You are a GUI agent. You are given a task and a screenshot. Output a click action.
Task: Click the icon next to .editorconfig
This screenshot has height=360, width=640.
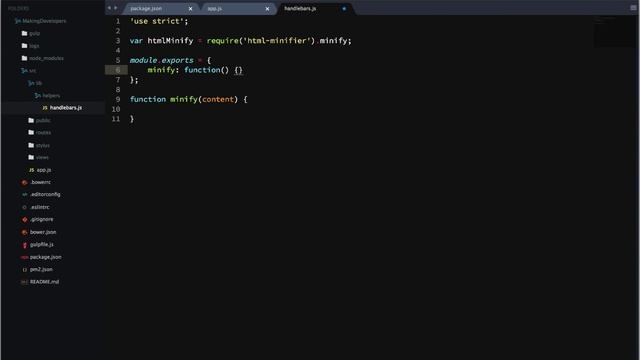point(24,195)
